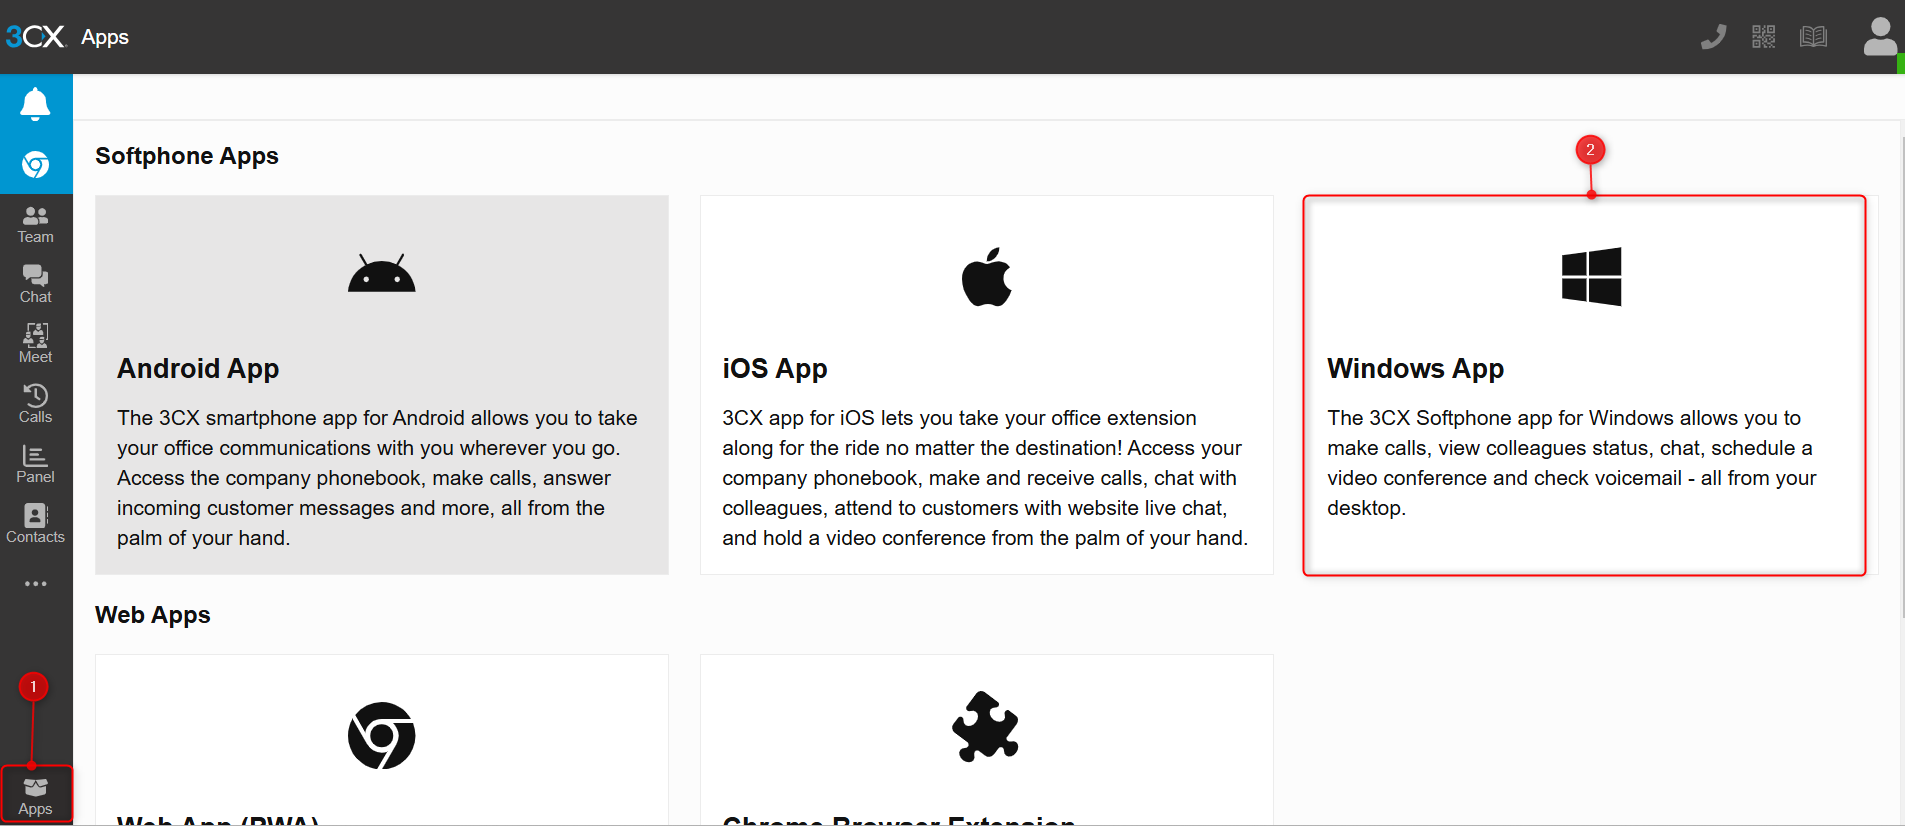Viewport: 1905px width, 826px height.
Task: Open the Team section in the sidebar
Action: (x=35, y=225)
